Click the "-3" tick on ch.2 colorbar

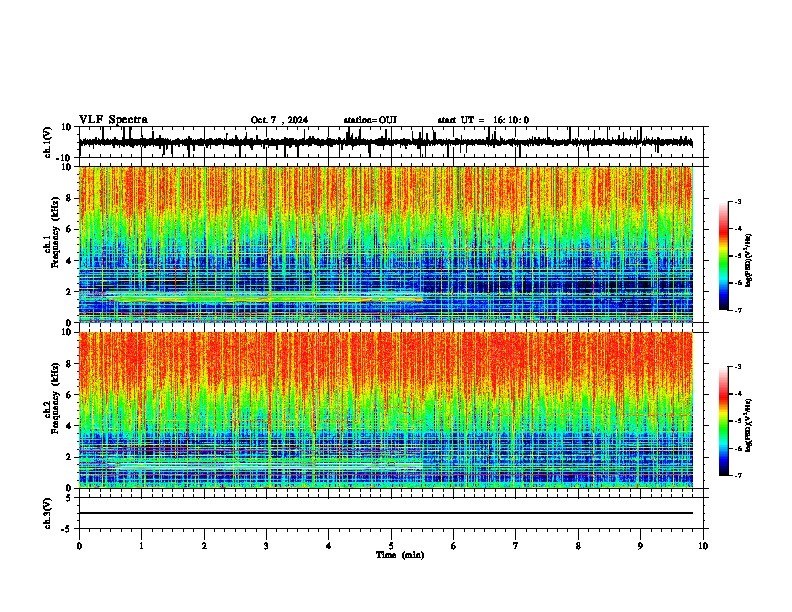737,367
